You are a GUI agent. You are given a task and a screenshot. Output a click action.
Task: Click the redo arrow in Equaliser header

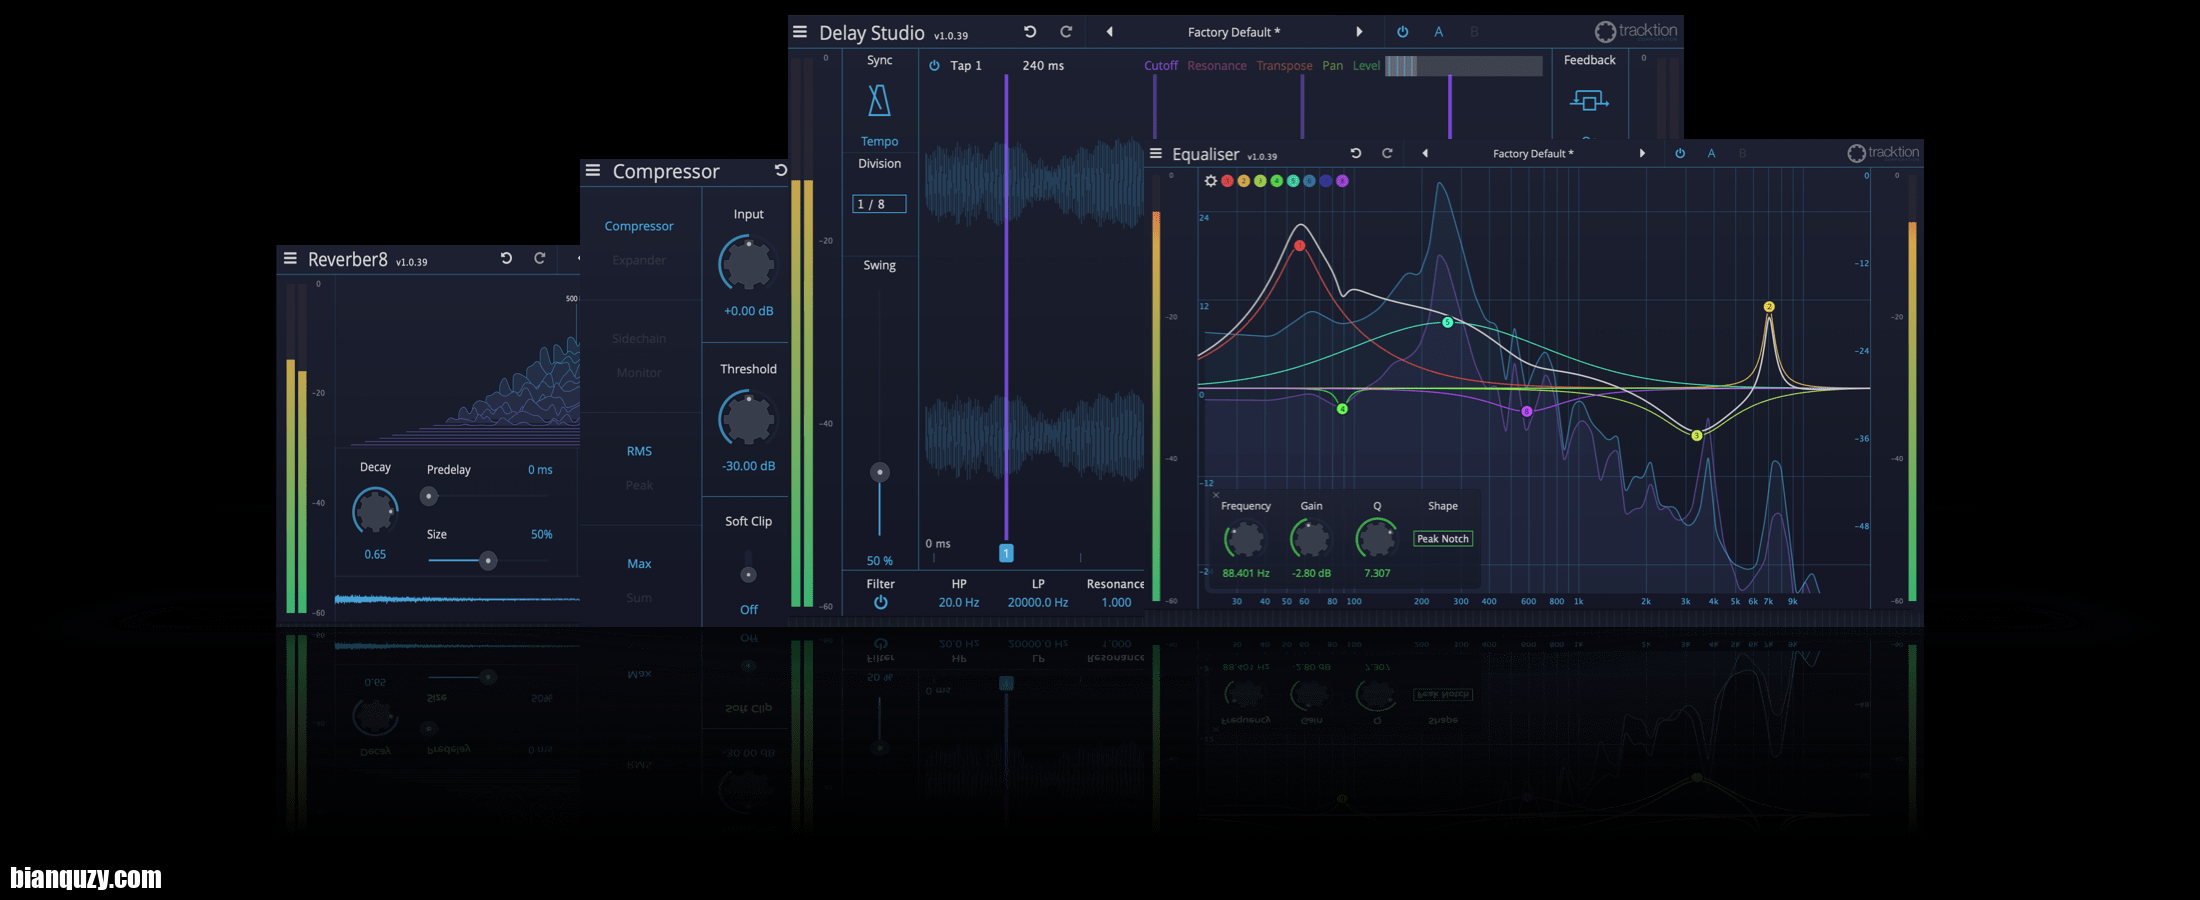click(1387, 153)
